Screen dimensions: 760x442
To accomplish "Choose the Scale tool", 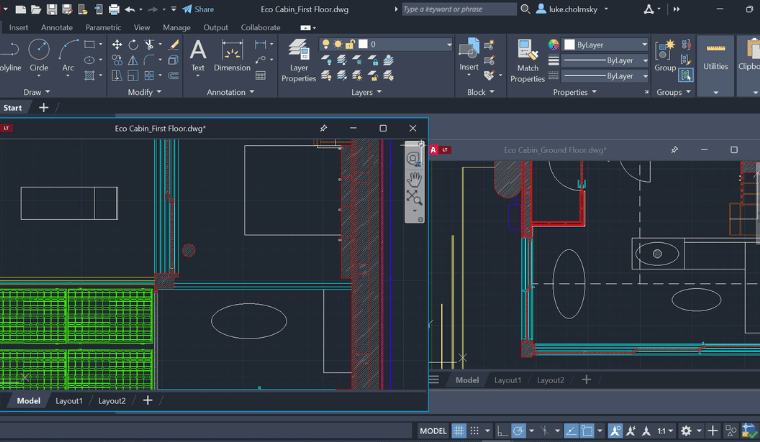I will click(133, 76).
